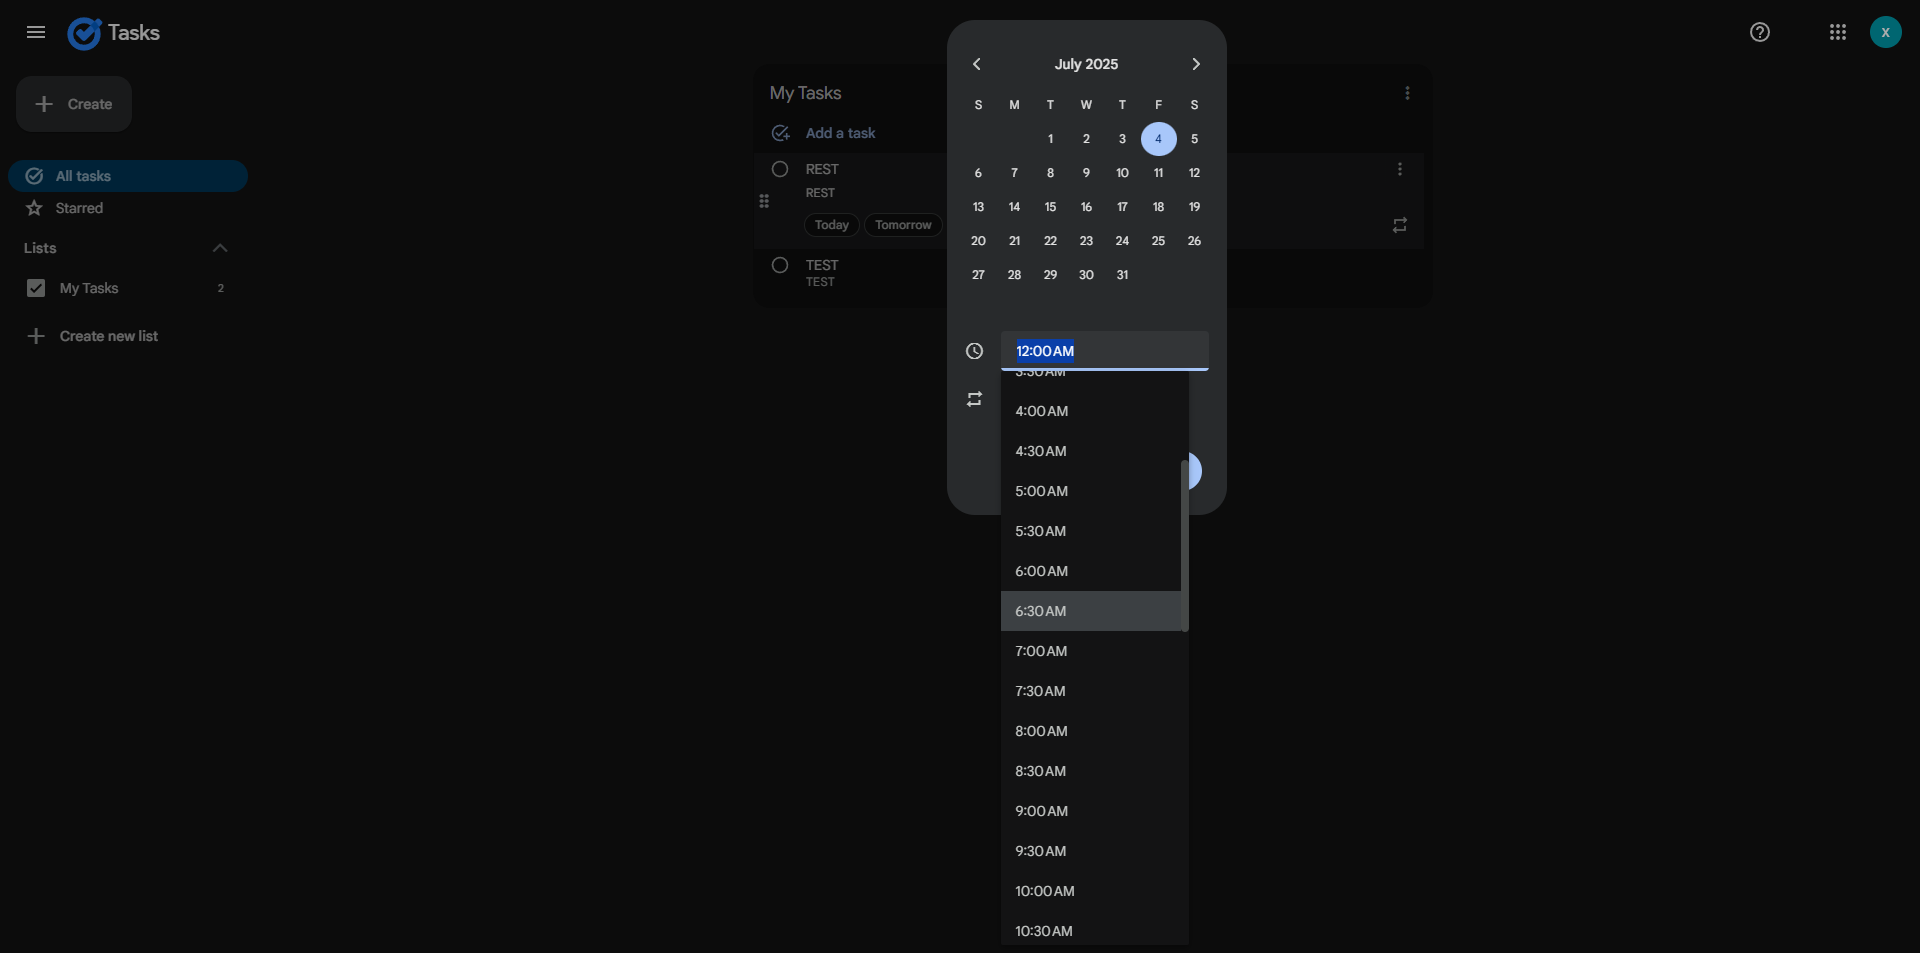Open the Google apps grid
Viewport: 1920px width, 953px height.
pos(1838,32)
